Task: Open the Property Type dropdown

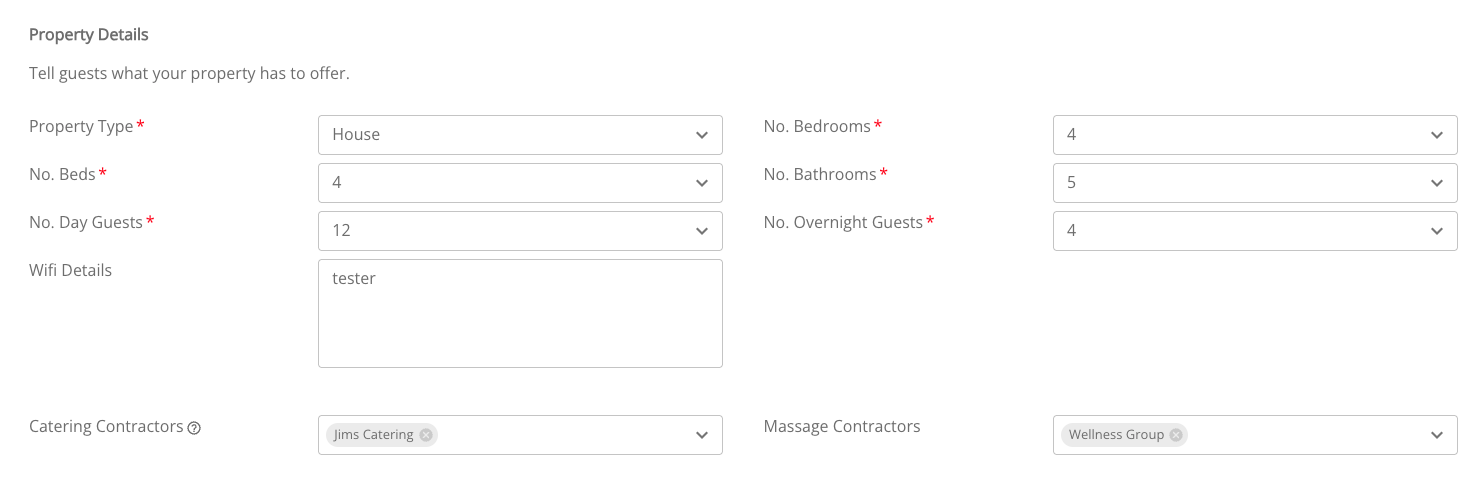Action: [520, 135]
